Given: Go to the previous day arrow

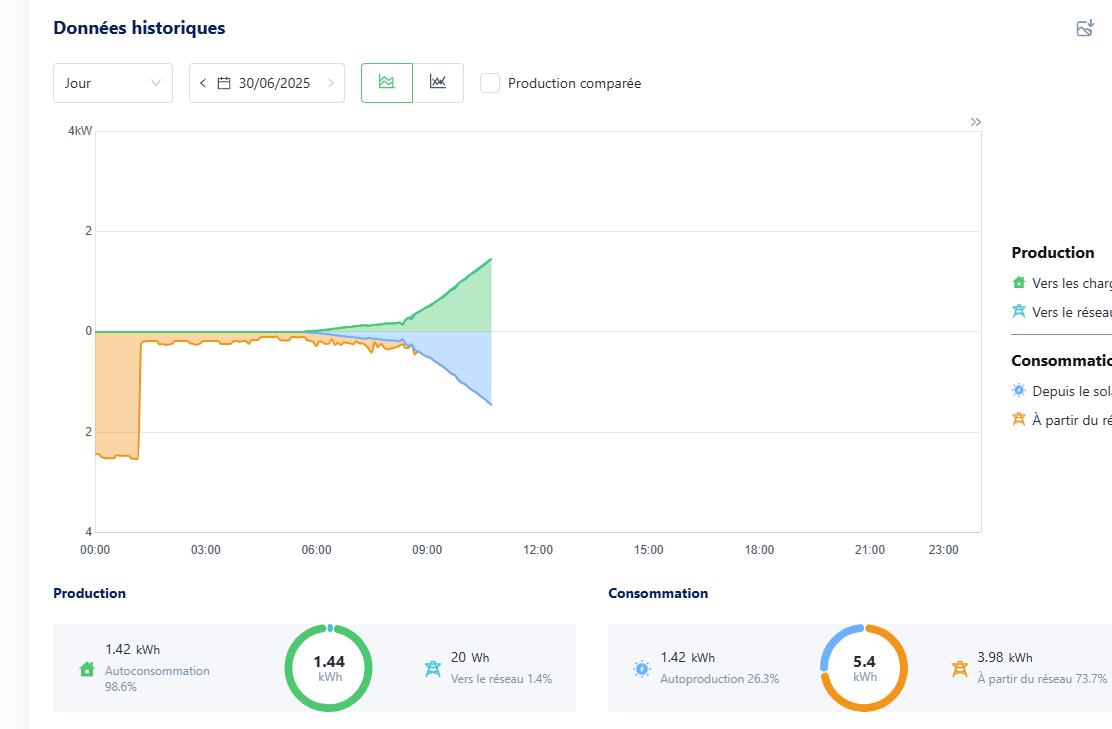Looking at the screenshot, I should (203, 83).
